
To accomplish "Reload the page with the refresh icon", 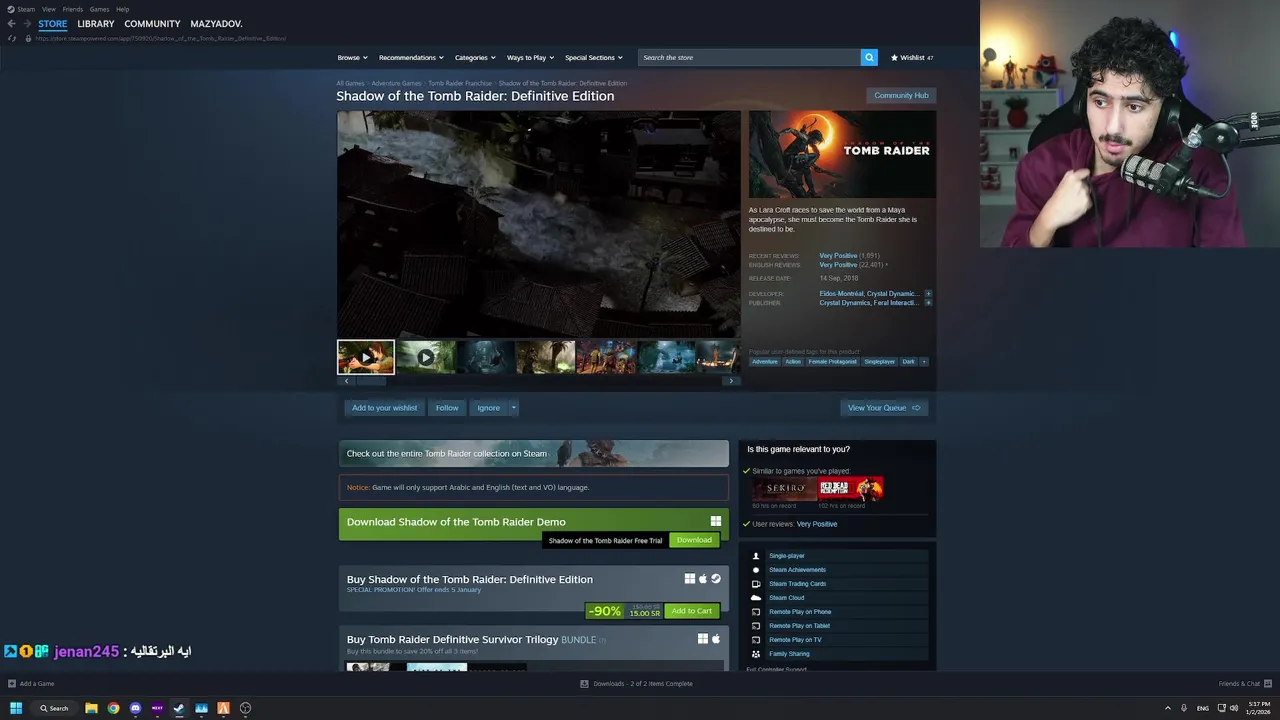I will coord(12,38).
